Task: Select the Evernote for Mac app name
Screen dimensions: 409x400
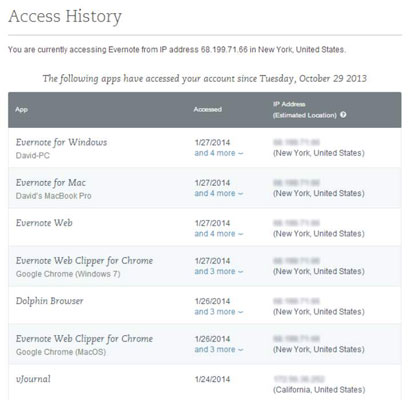Action: 51,183
